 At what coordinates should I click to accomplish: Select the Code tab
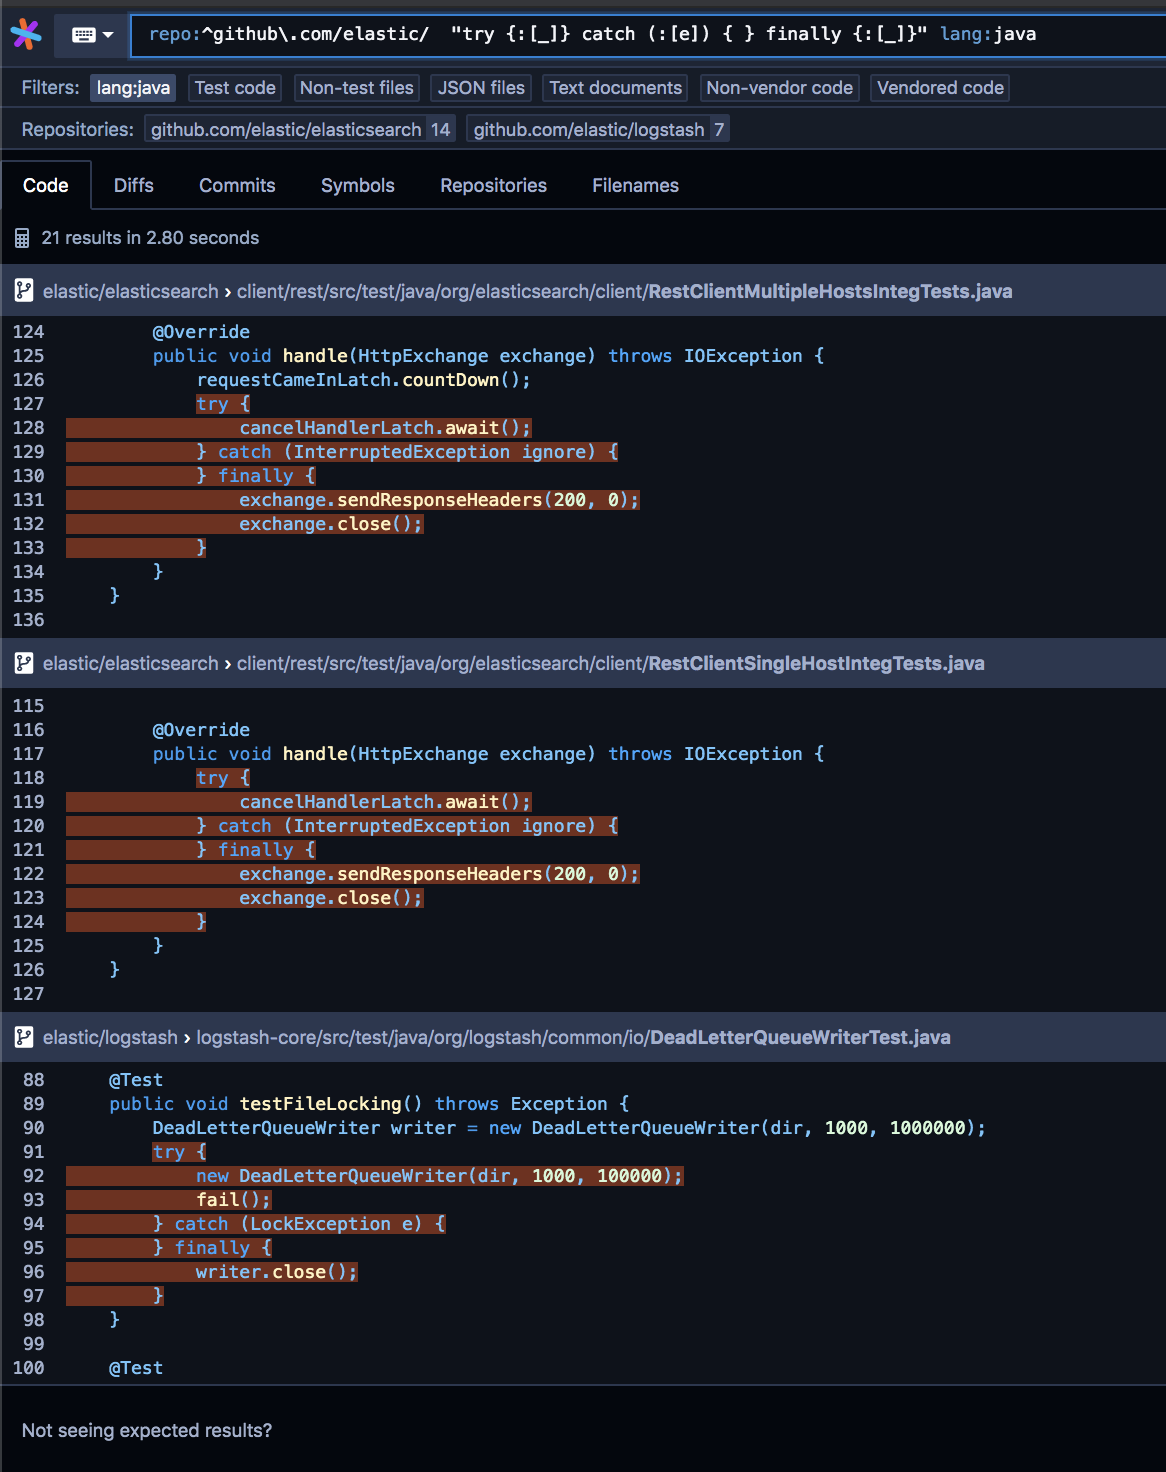pos(46,186)
